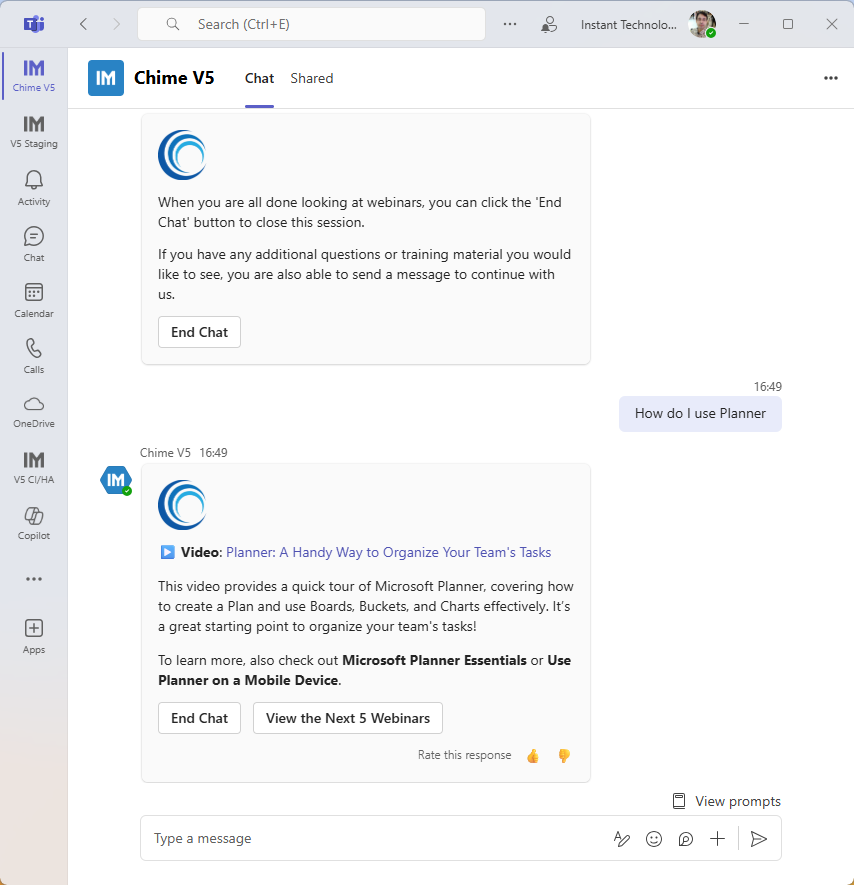The height and width of the screenshot is (885, 854).
Task: Click 'Microsoft Planner Essentials' bold text
Action: coord(434,660)
